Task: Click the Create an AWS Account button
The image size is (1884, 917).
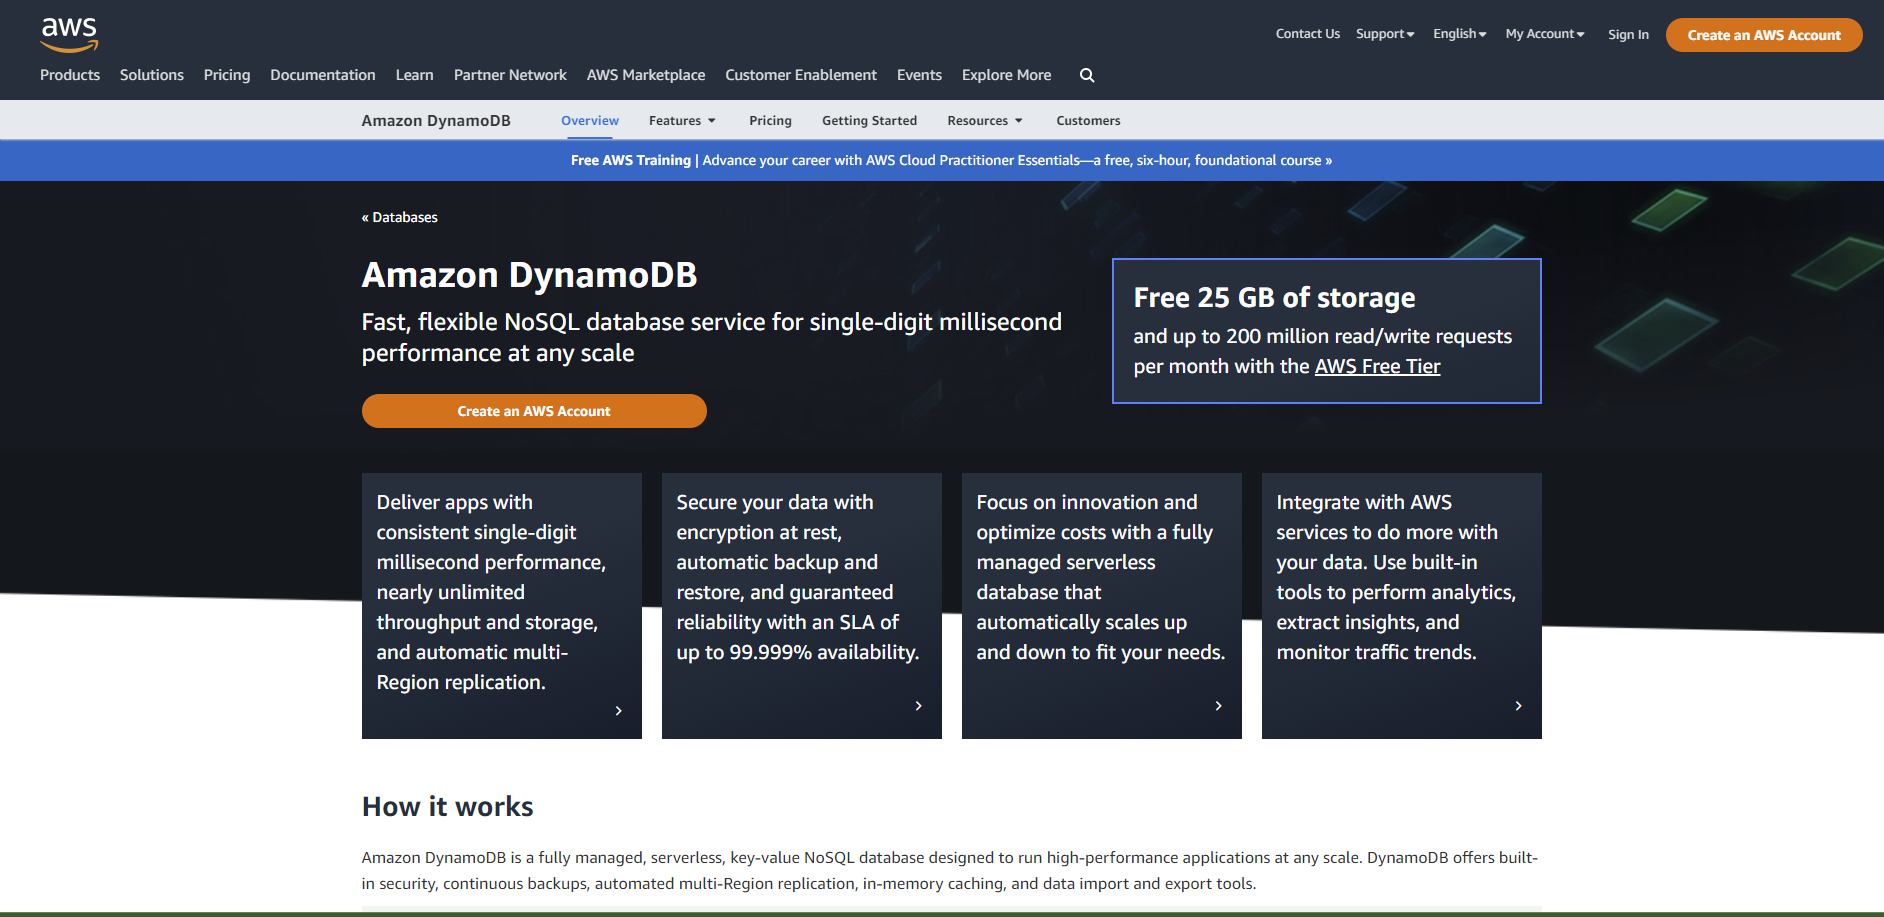Action: 1763,34
